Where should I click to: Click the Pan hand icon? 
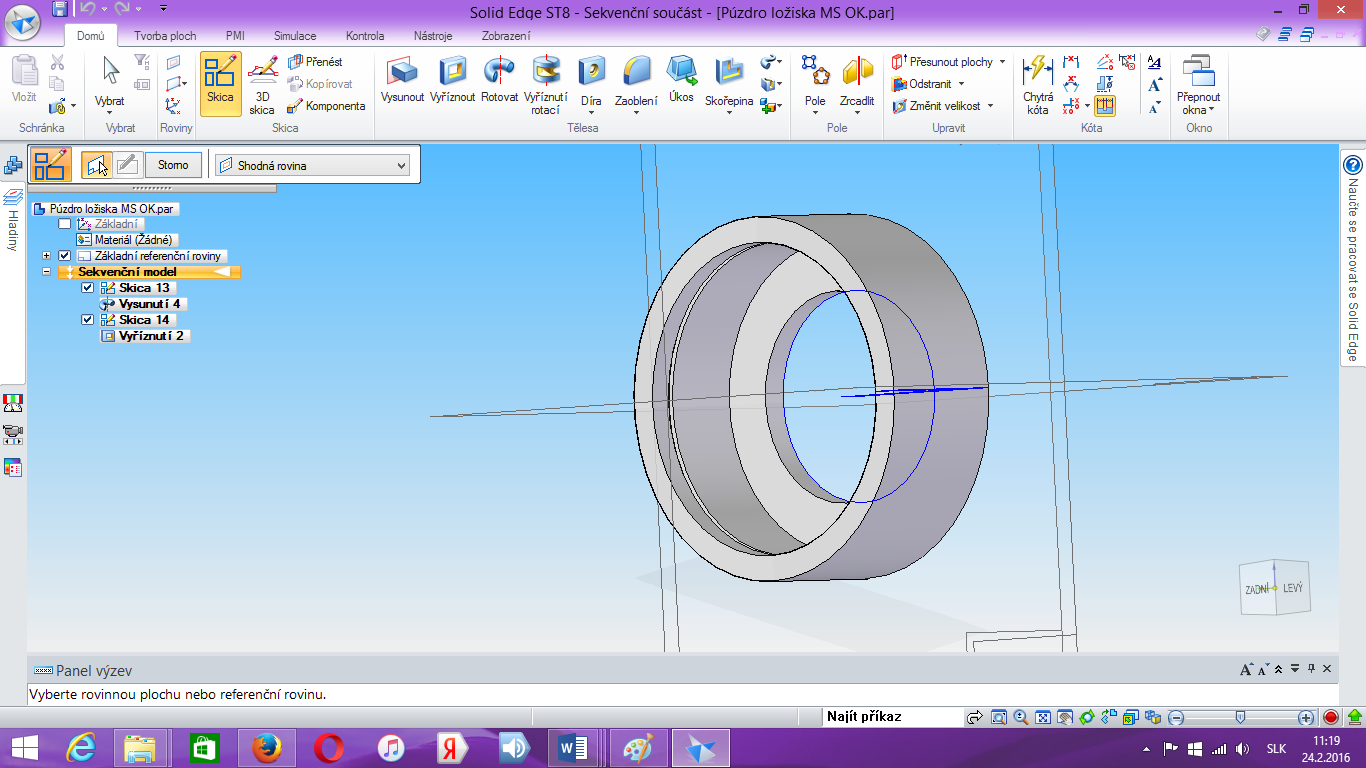click(x=1065, y=717)
